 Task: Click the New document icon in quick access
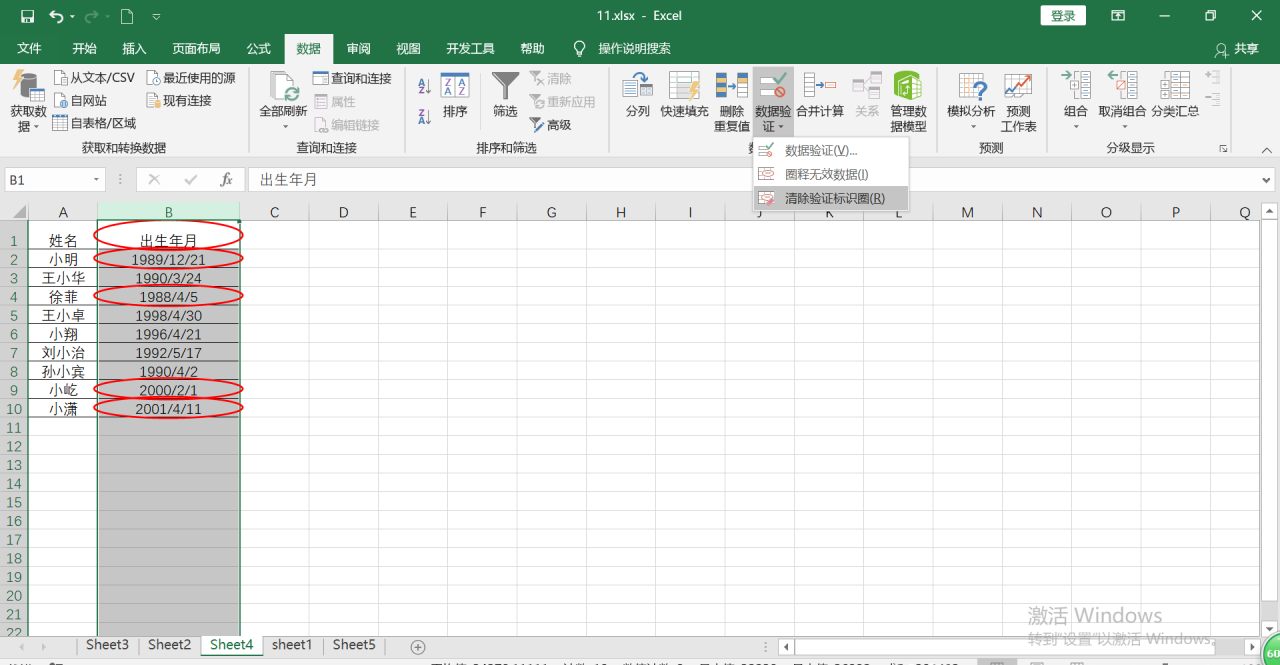tap(126, 16)
